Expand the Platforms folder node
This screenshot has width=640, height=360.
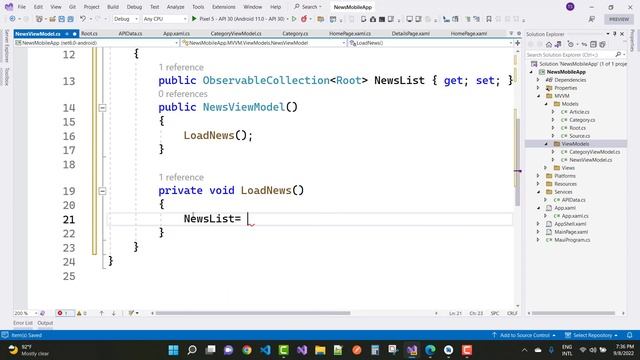[x=539, y=176]
